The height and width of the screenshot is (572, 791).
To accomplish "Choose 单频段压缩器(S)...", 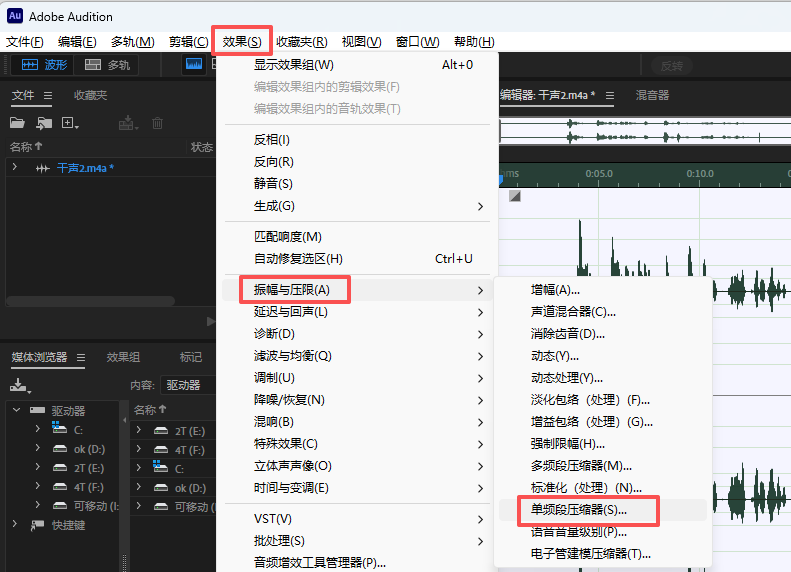I will coord(603,510).
